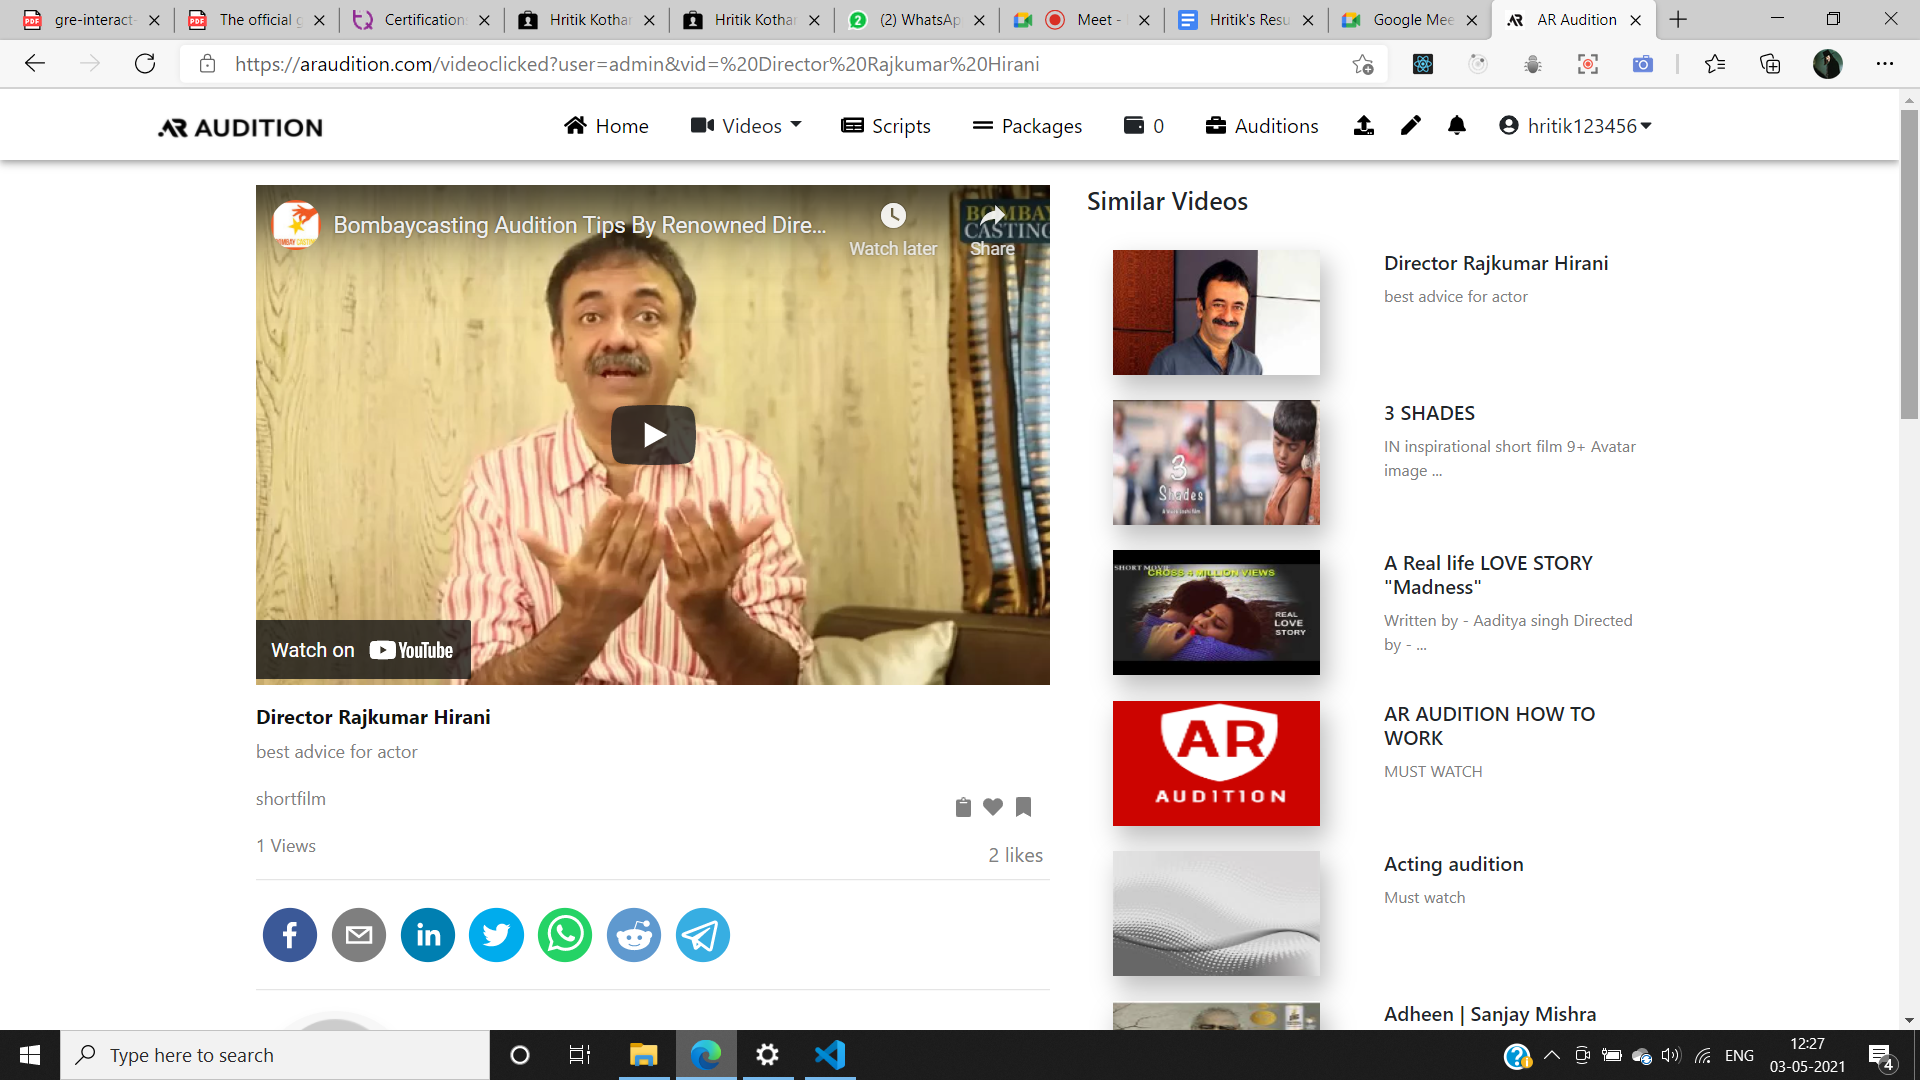Open the Packages page
The width and height of the screenshot is (1920, 1080).
1028,126
